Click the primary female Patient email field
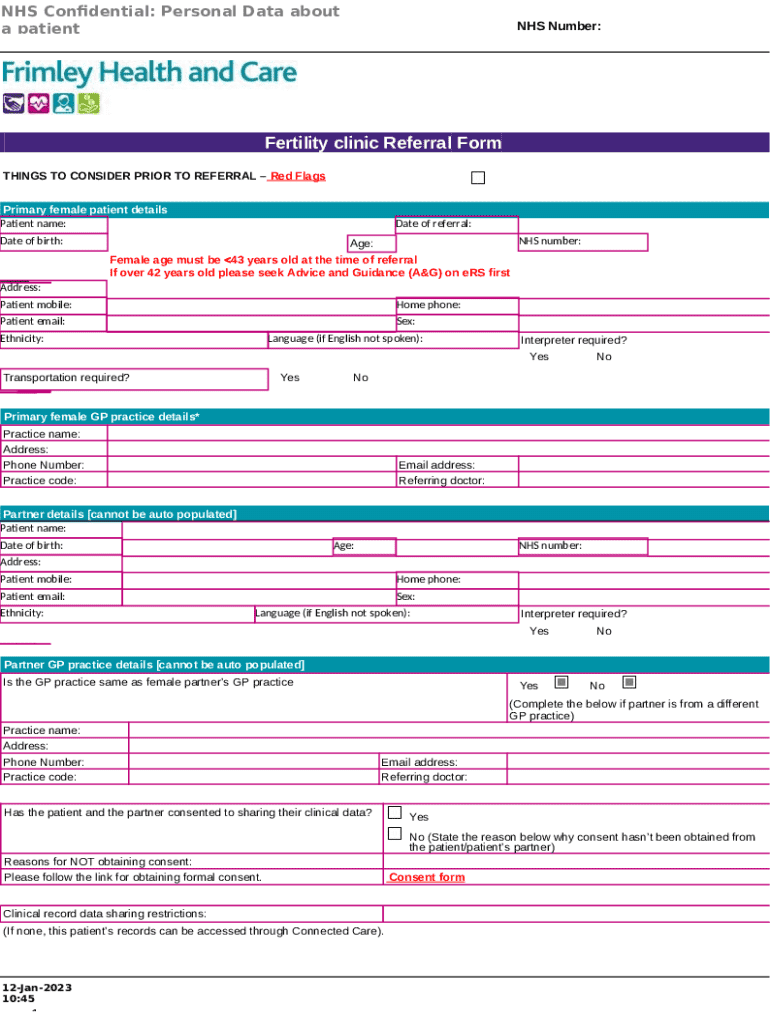770x1024 pixels. point(250,322)
